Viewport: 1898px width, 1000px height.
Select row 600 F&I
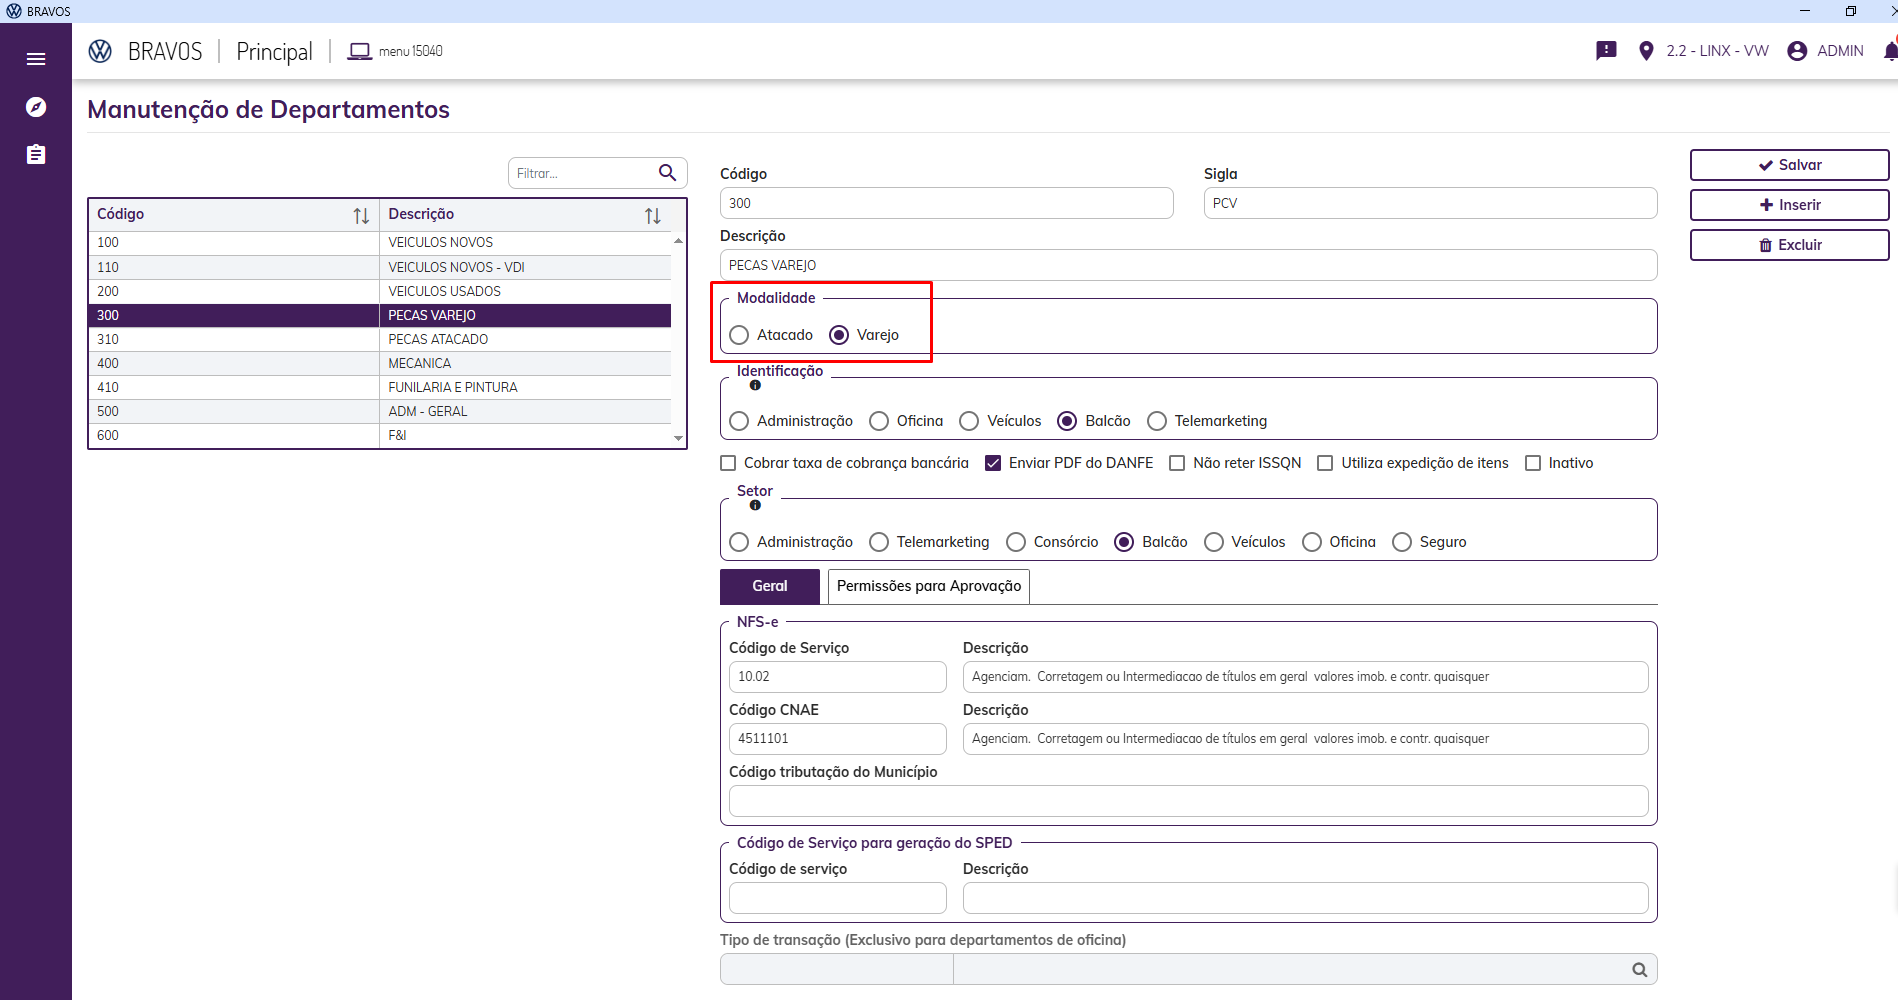coord(380,435)
